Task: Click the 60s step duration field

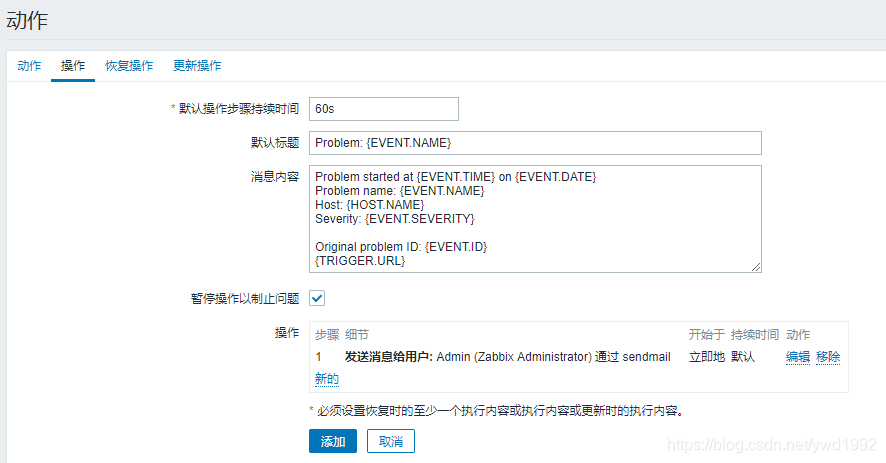Action: tap(384, 109)
